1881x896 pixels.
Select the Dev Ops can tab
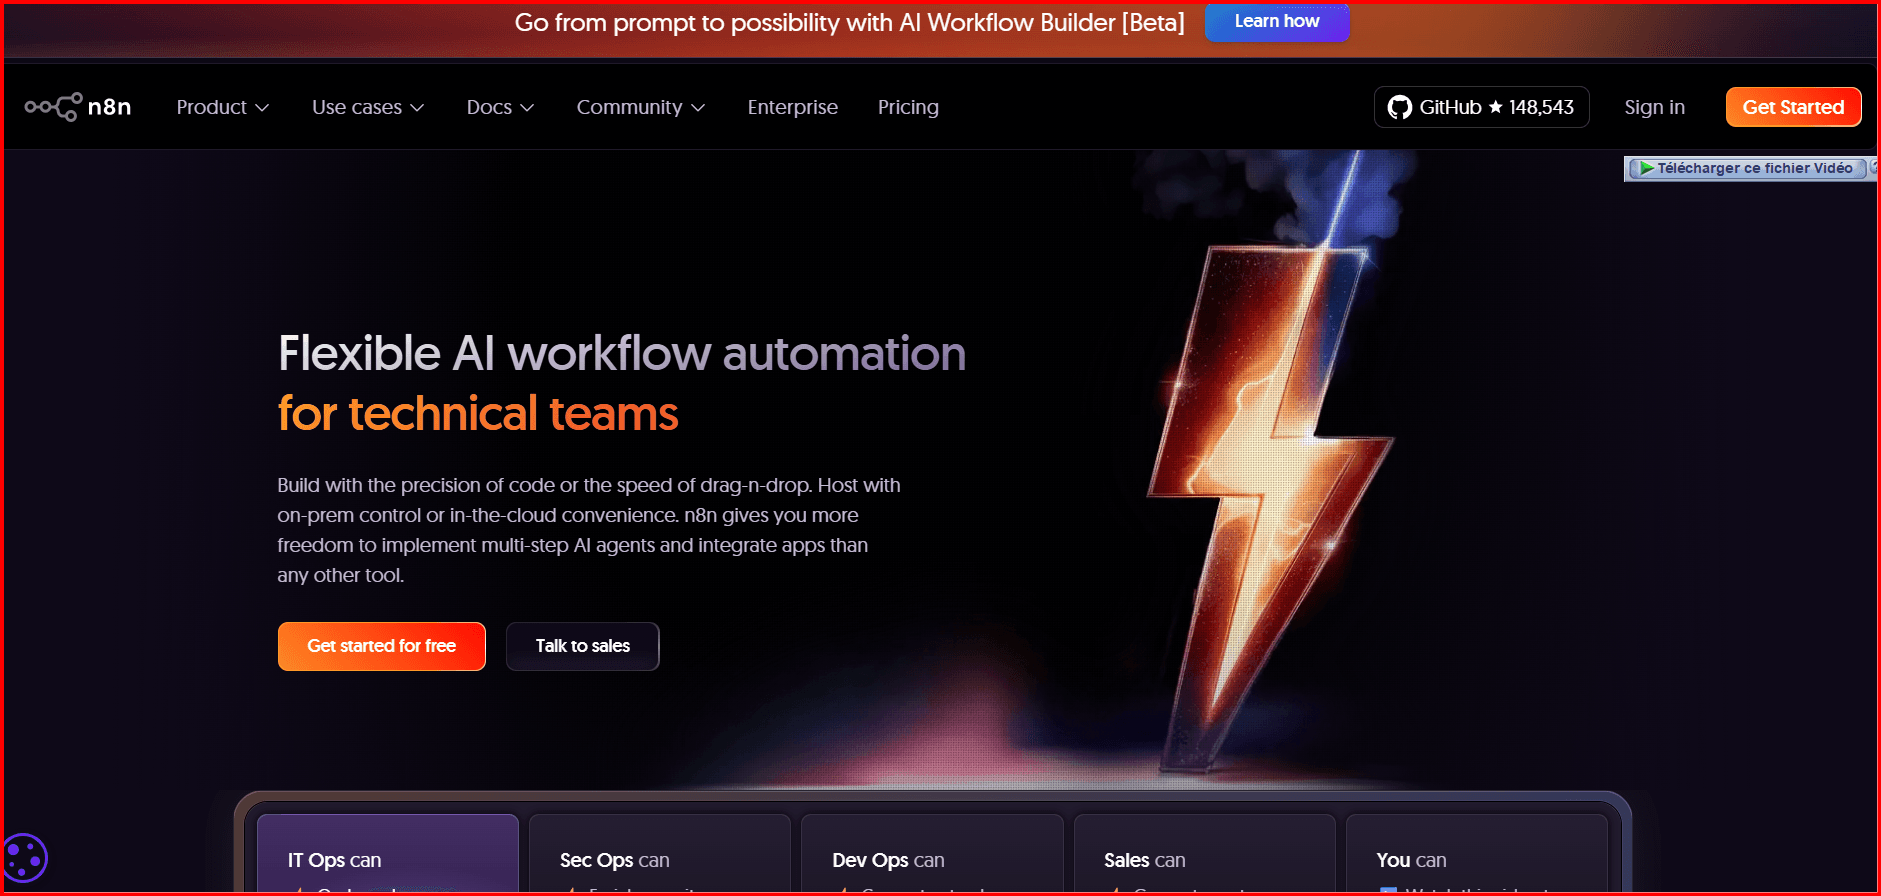(x=931, y=858)
